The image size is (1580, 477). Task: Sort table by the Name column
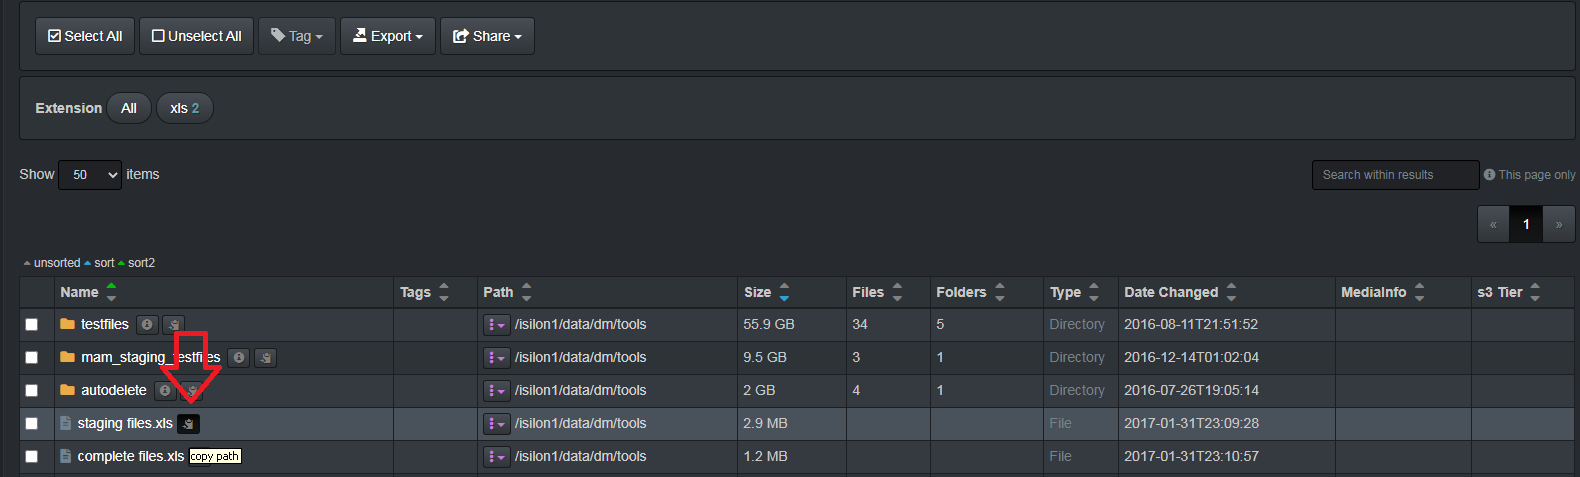click(x=111, y=292)
